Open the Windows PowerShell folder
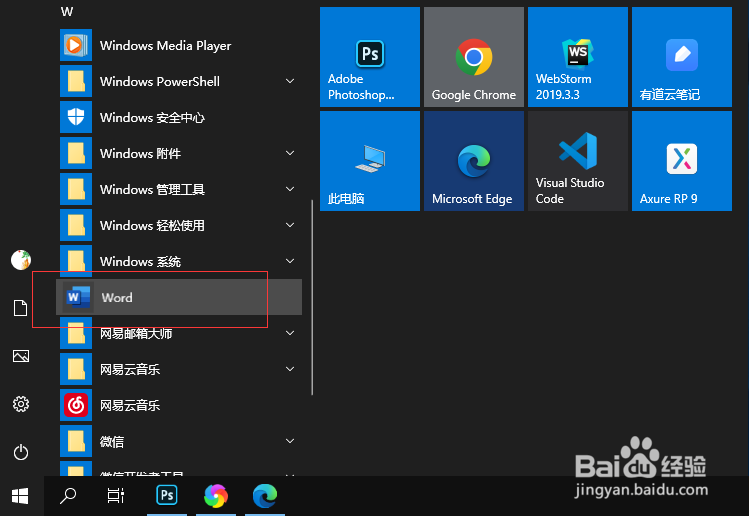 tap(179, 81)
